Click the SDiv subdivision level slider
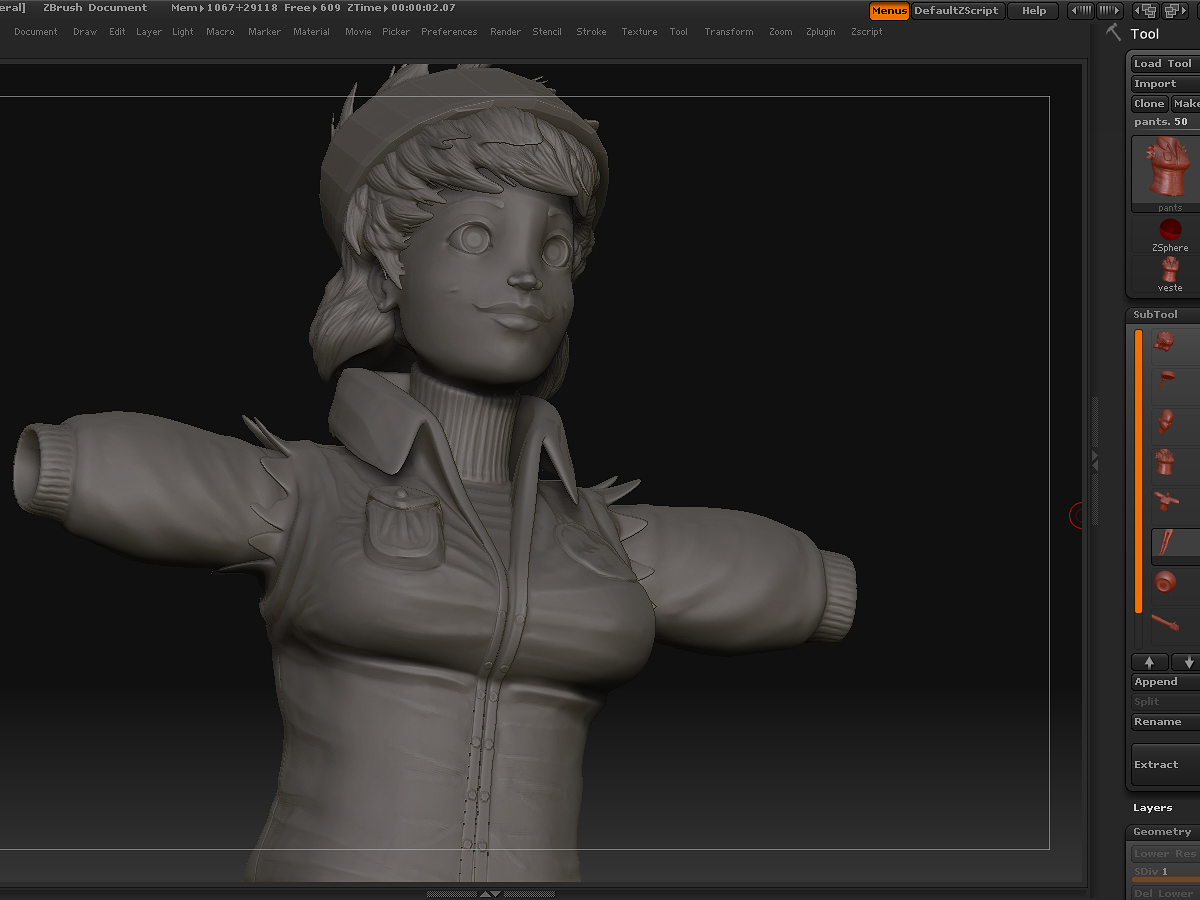 tap(1165, 873)
